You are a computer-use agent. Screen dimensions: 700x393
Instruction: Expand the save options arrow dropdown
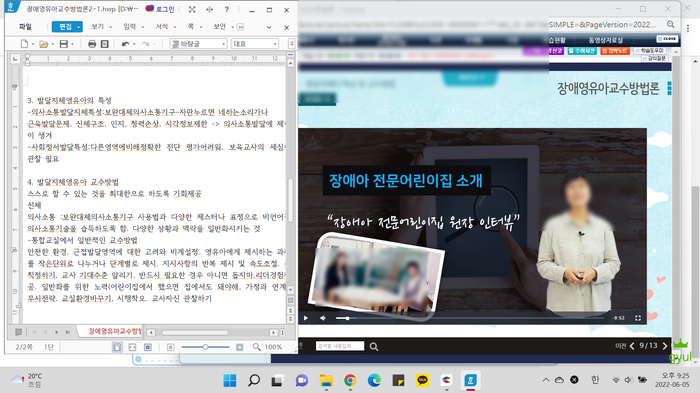pyautogui.click(x=72, y=44)
